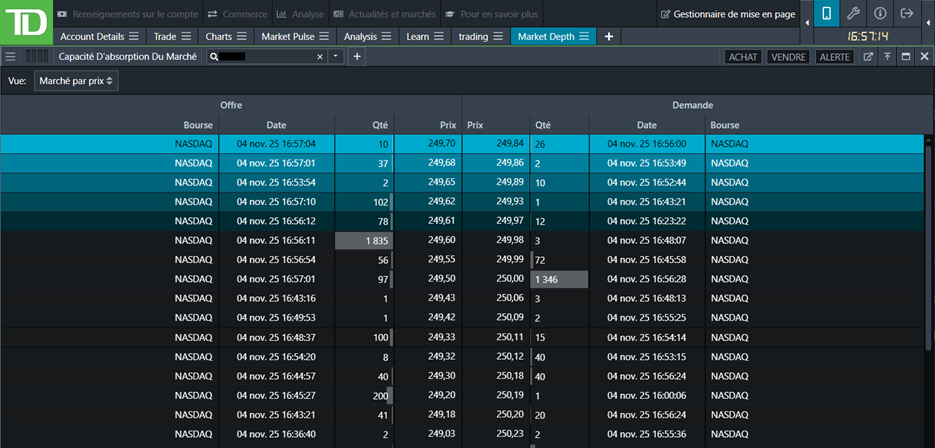This screenshot has width=935, height=448.
Task: Click the pin-to-top arrow icon in panel header
Action: pos(886,57)
